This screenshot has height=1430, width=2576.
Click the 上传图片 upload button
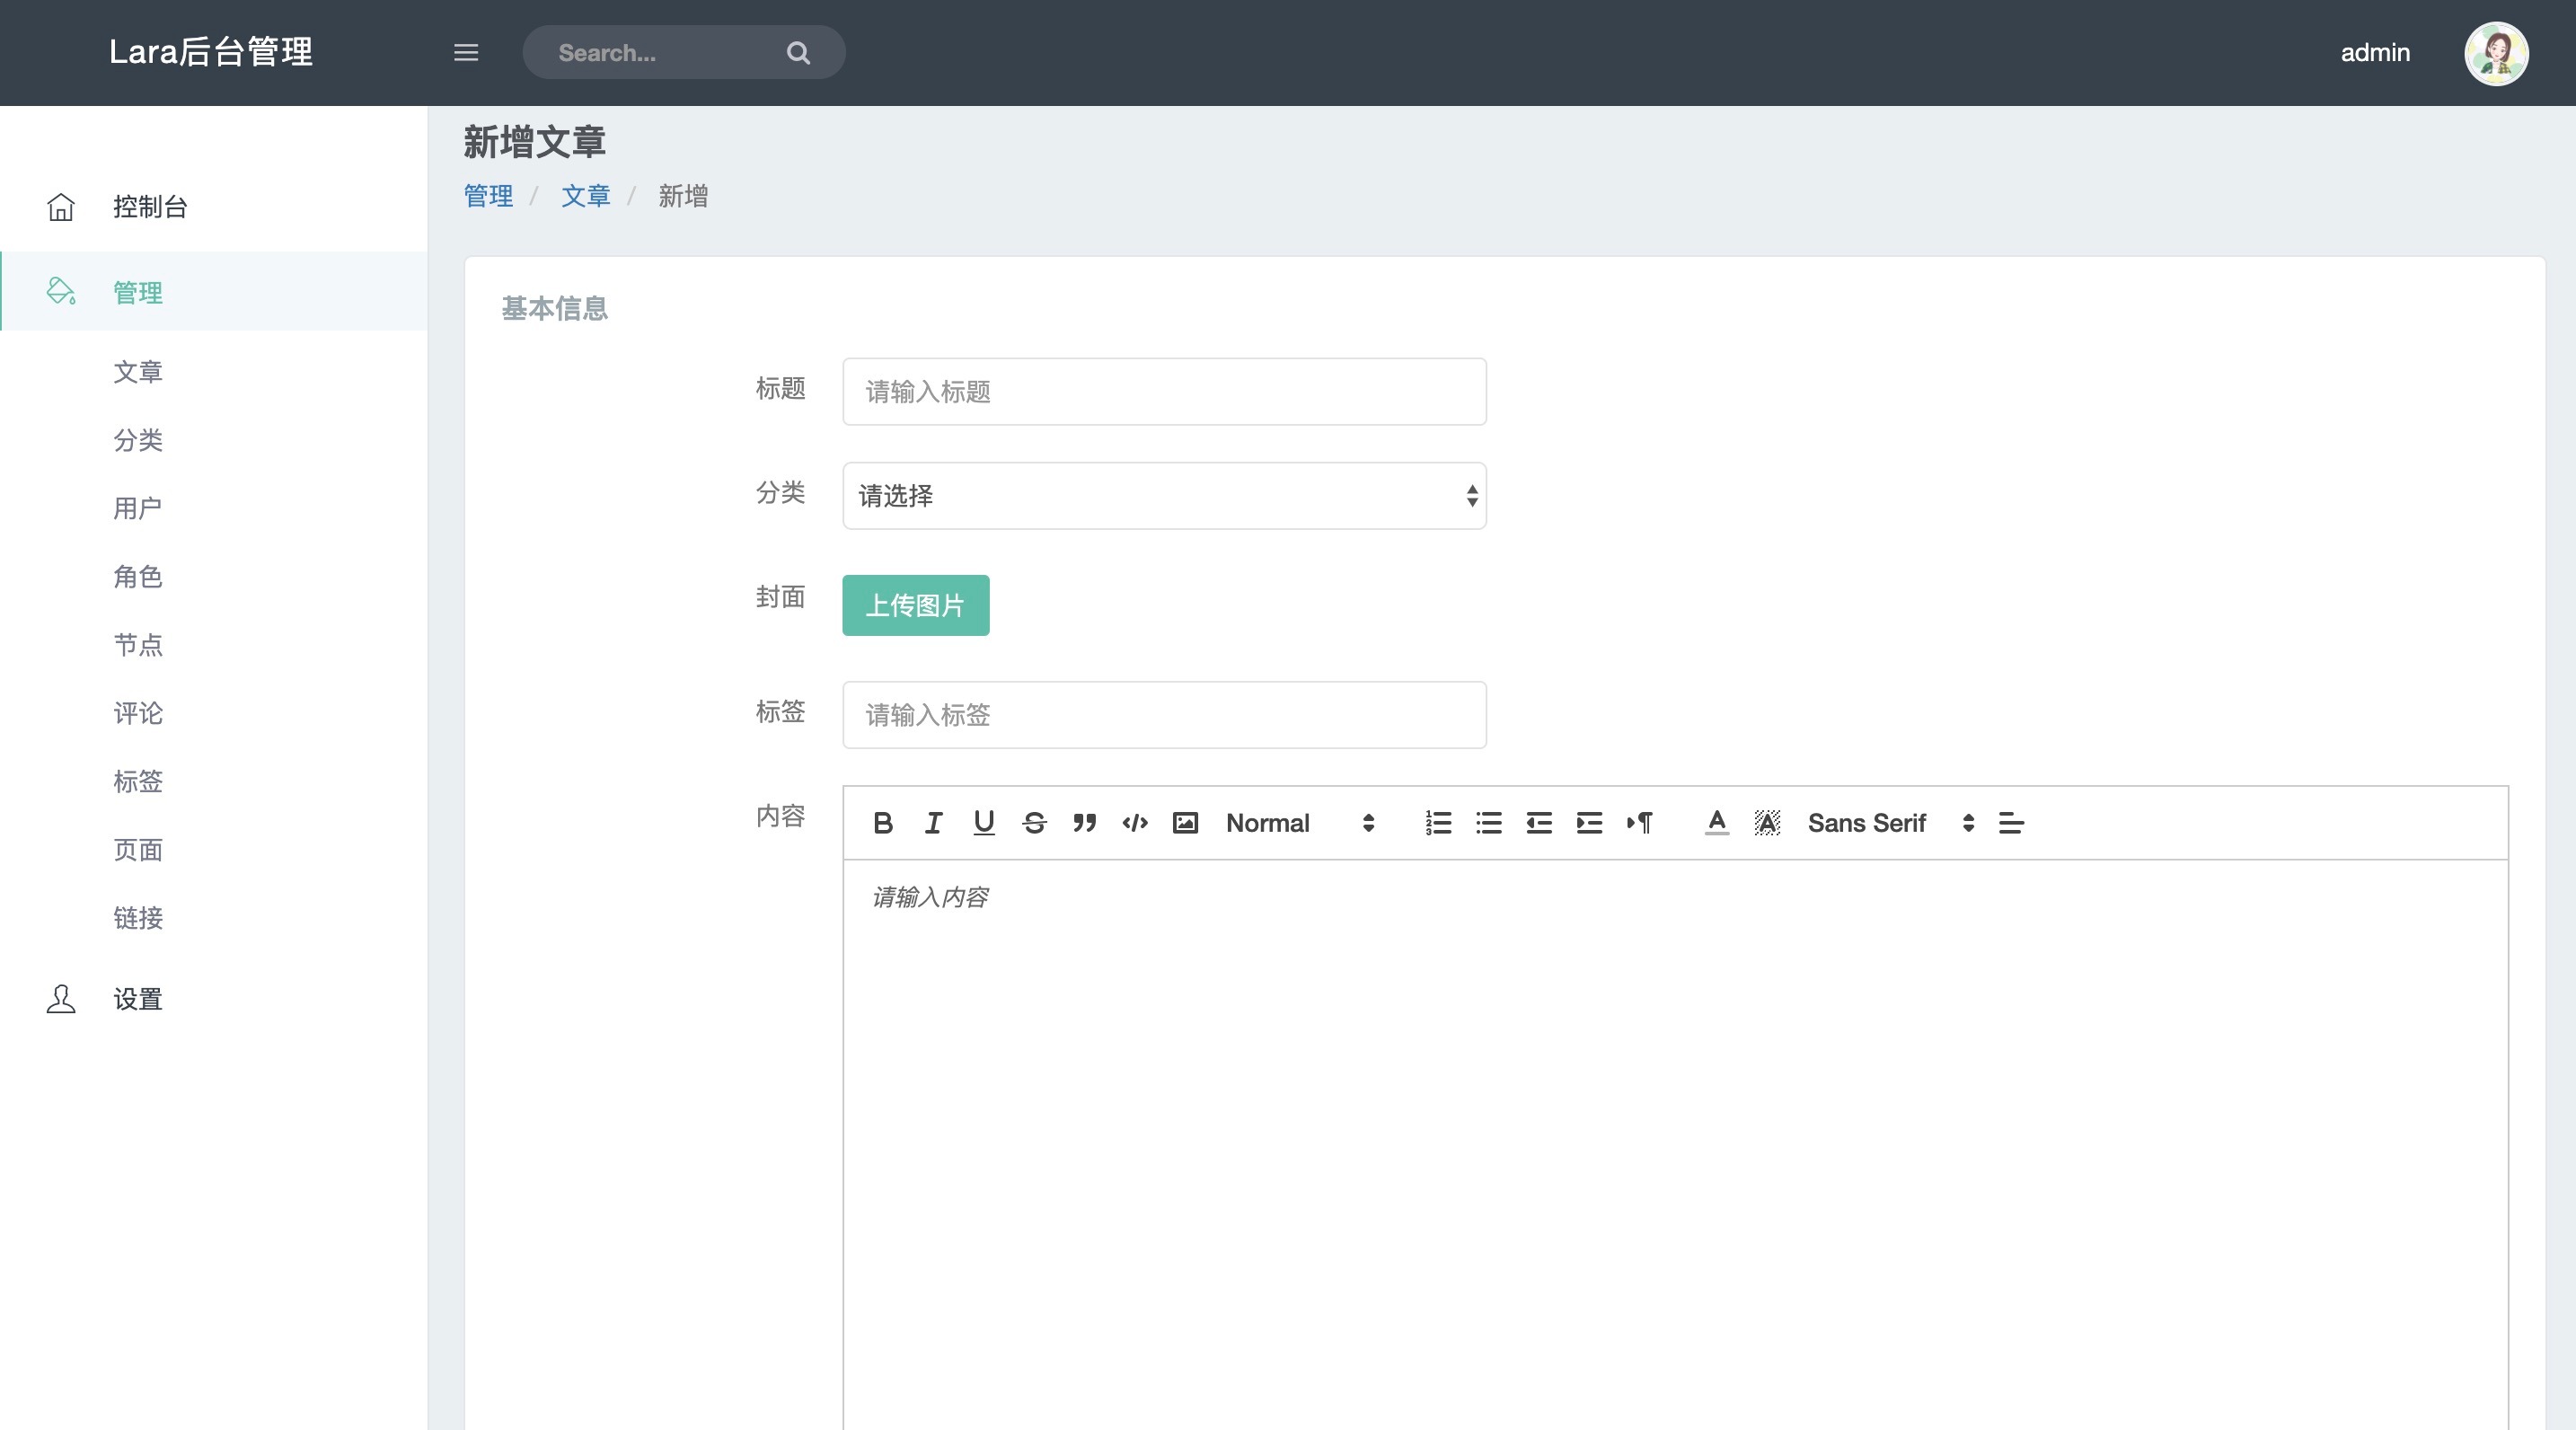[x=915, y=605]
